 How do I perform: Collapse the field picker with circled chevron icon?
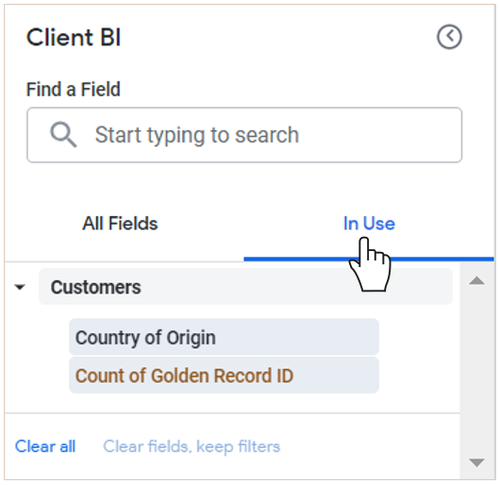click(x=449, y=37)
